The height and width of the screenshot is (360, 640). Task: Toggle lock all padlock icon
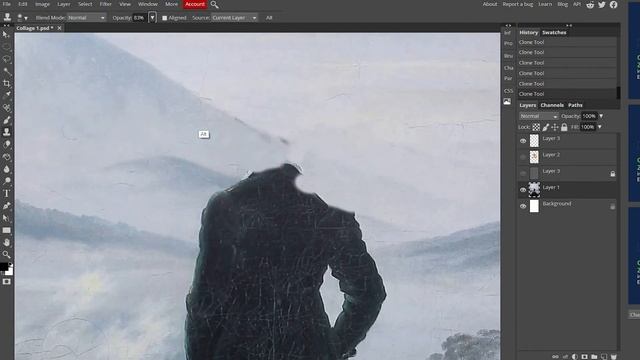564,127
